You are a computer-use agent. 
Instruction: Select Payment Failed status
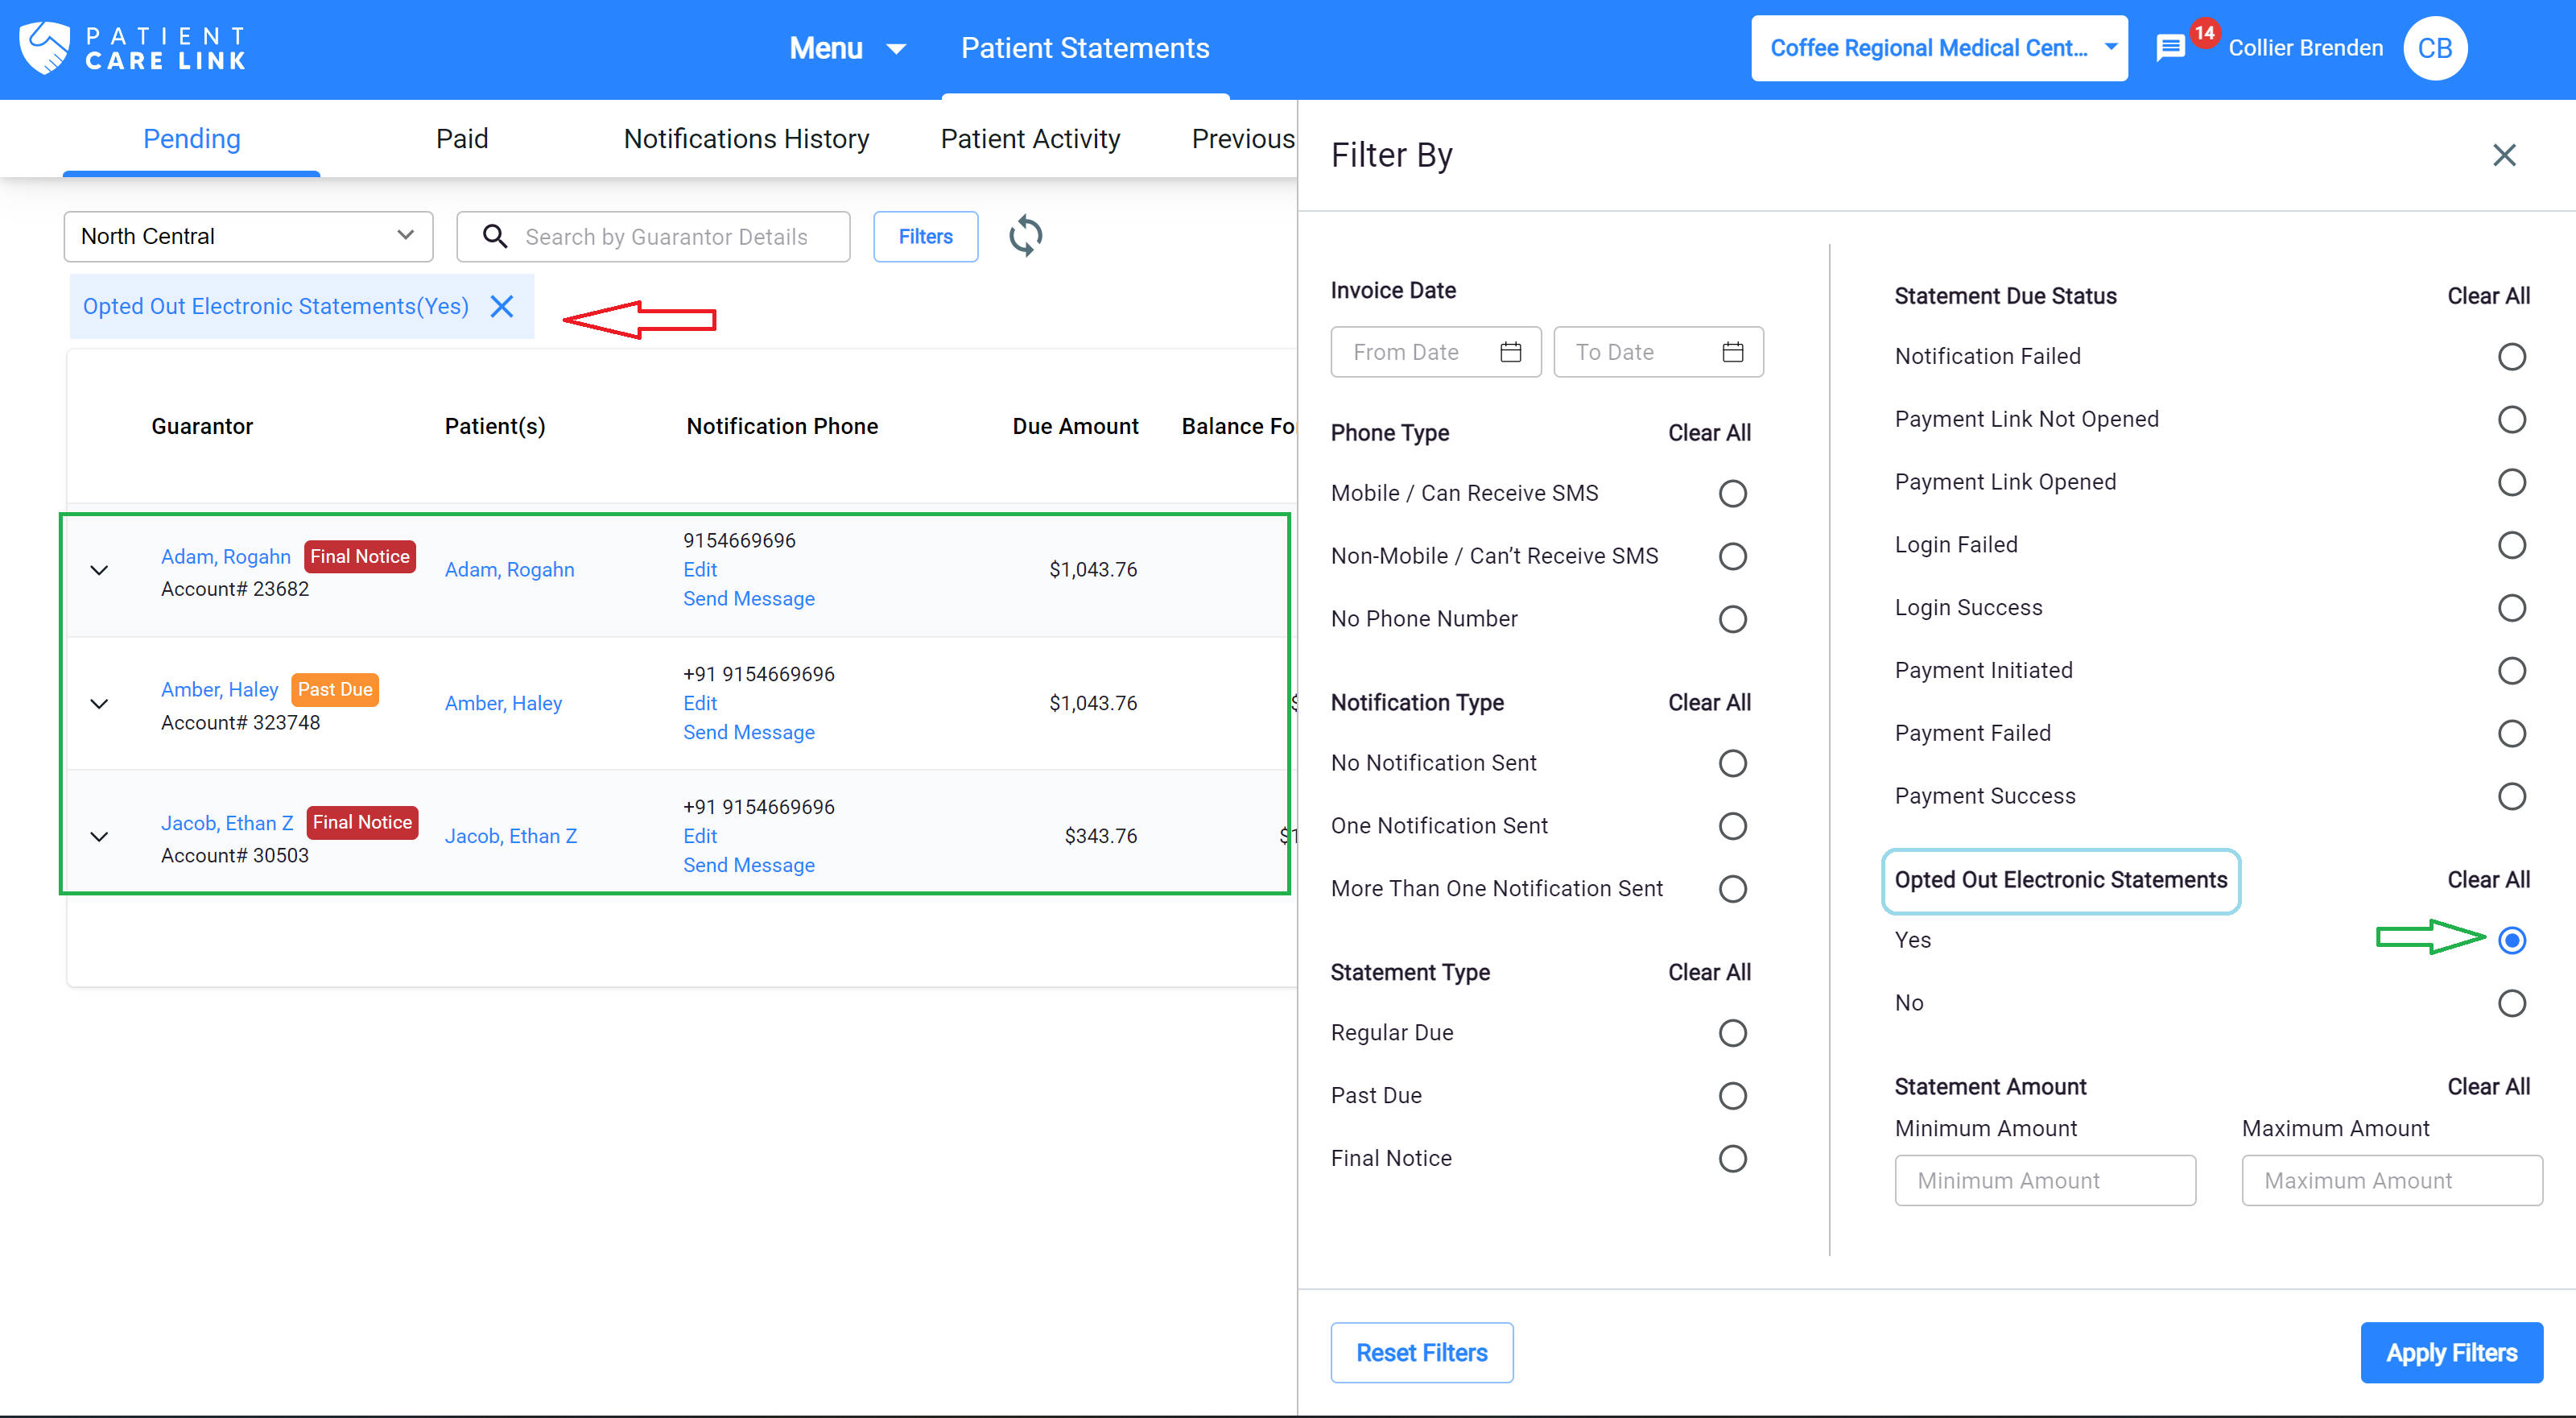(2511, 734)
